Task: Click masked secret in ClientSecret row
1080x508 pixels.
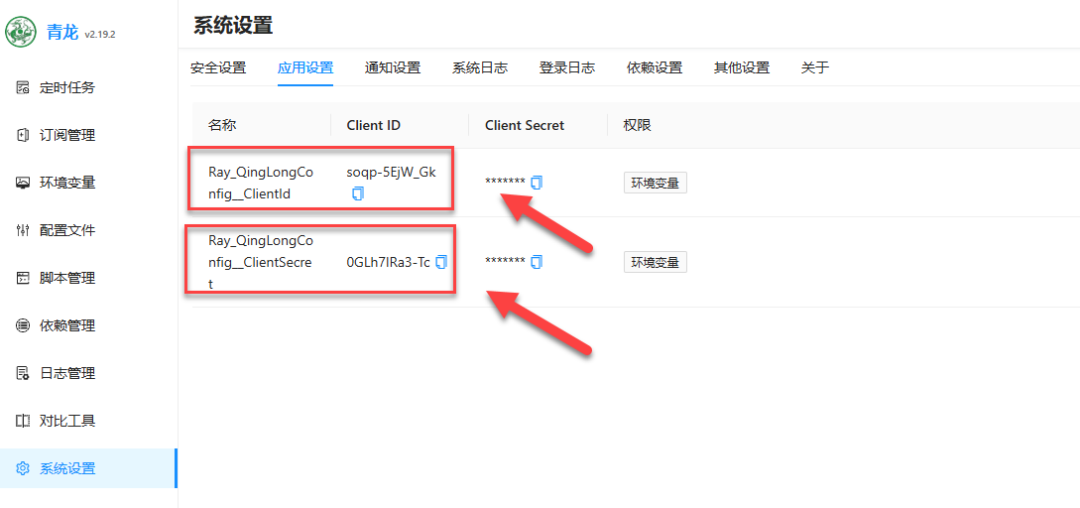Action: 506,262
